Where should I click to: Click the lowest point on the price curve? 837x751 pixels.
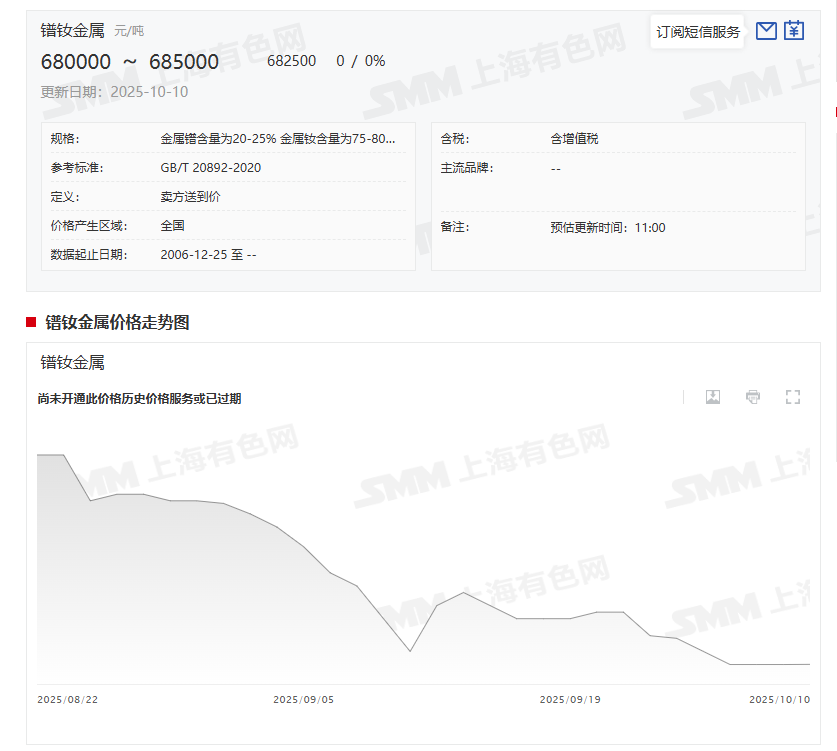(x=730, y=662)
